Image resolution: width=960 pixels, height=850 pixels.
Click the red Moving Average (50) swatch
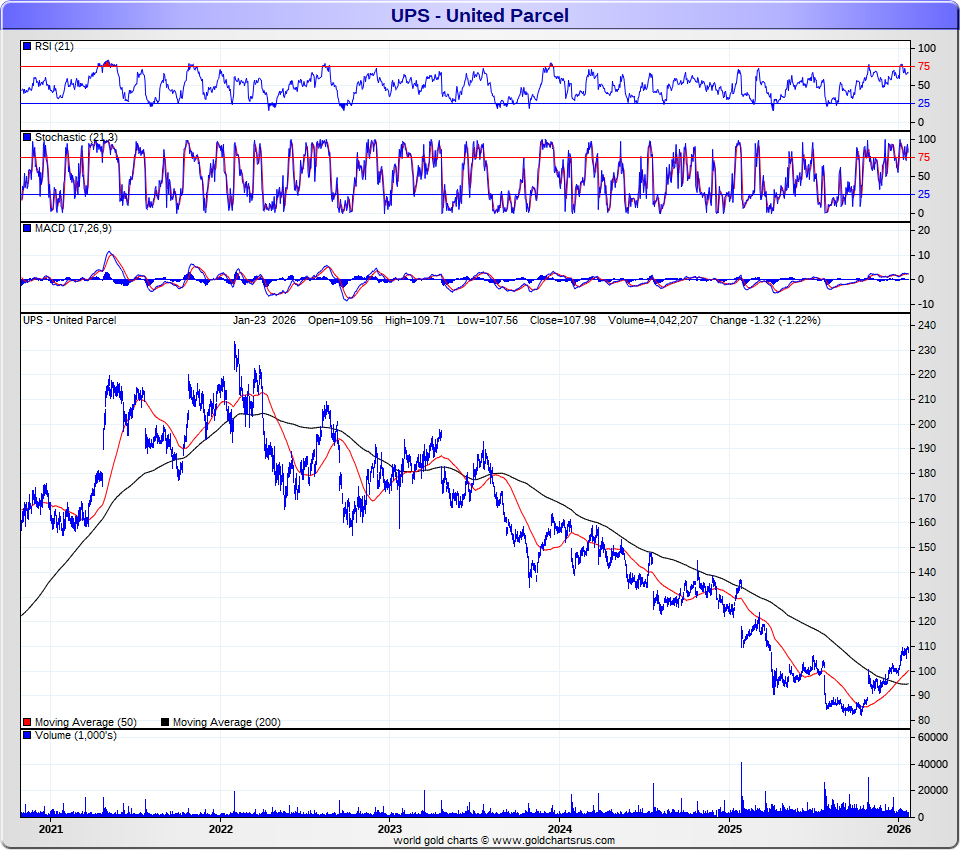[27, 722]
